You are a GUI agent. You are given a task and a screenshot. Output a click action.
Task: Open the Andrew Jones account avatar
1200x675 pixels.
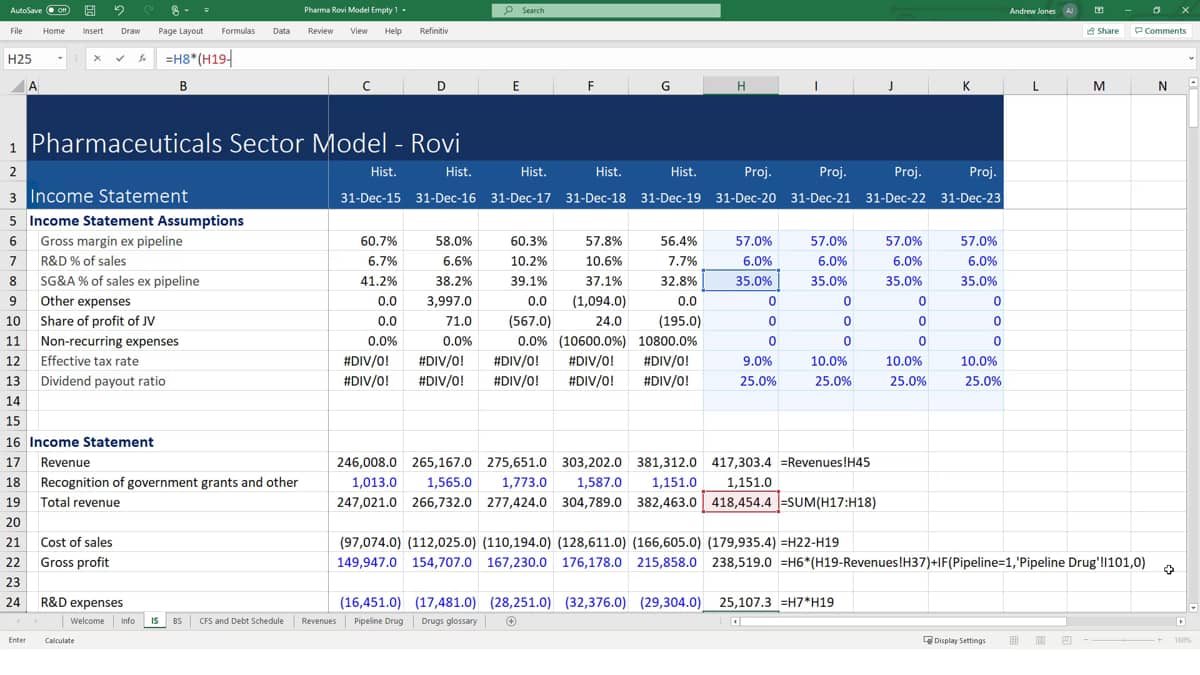[x=1069, y=10]
